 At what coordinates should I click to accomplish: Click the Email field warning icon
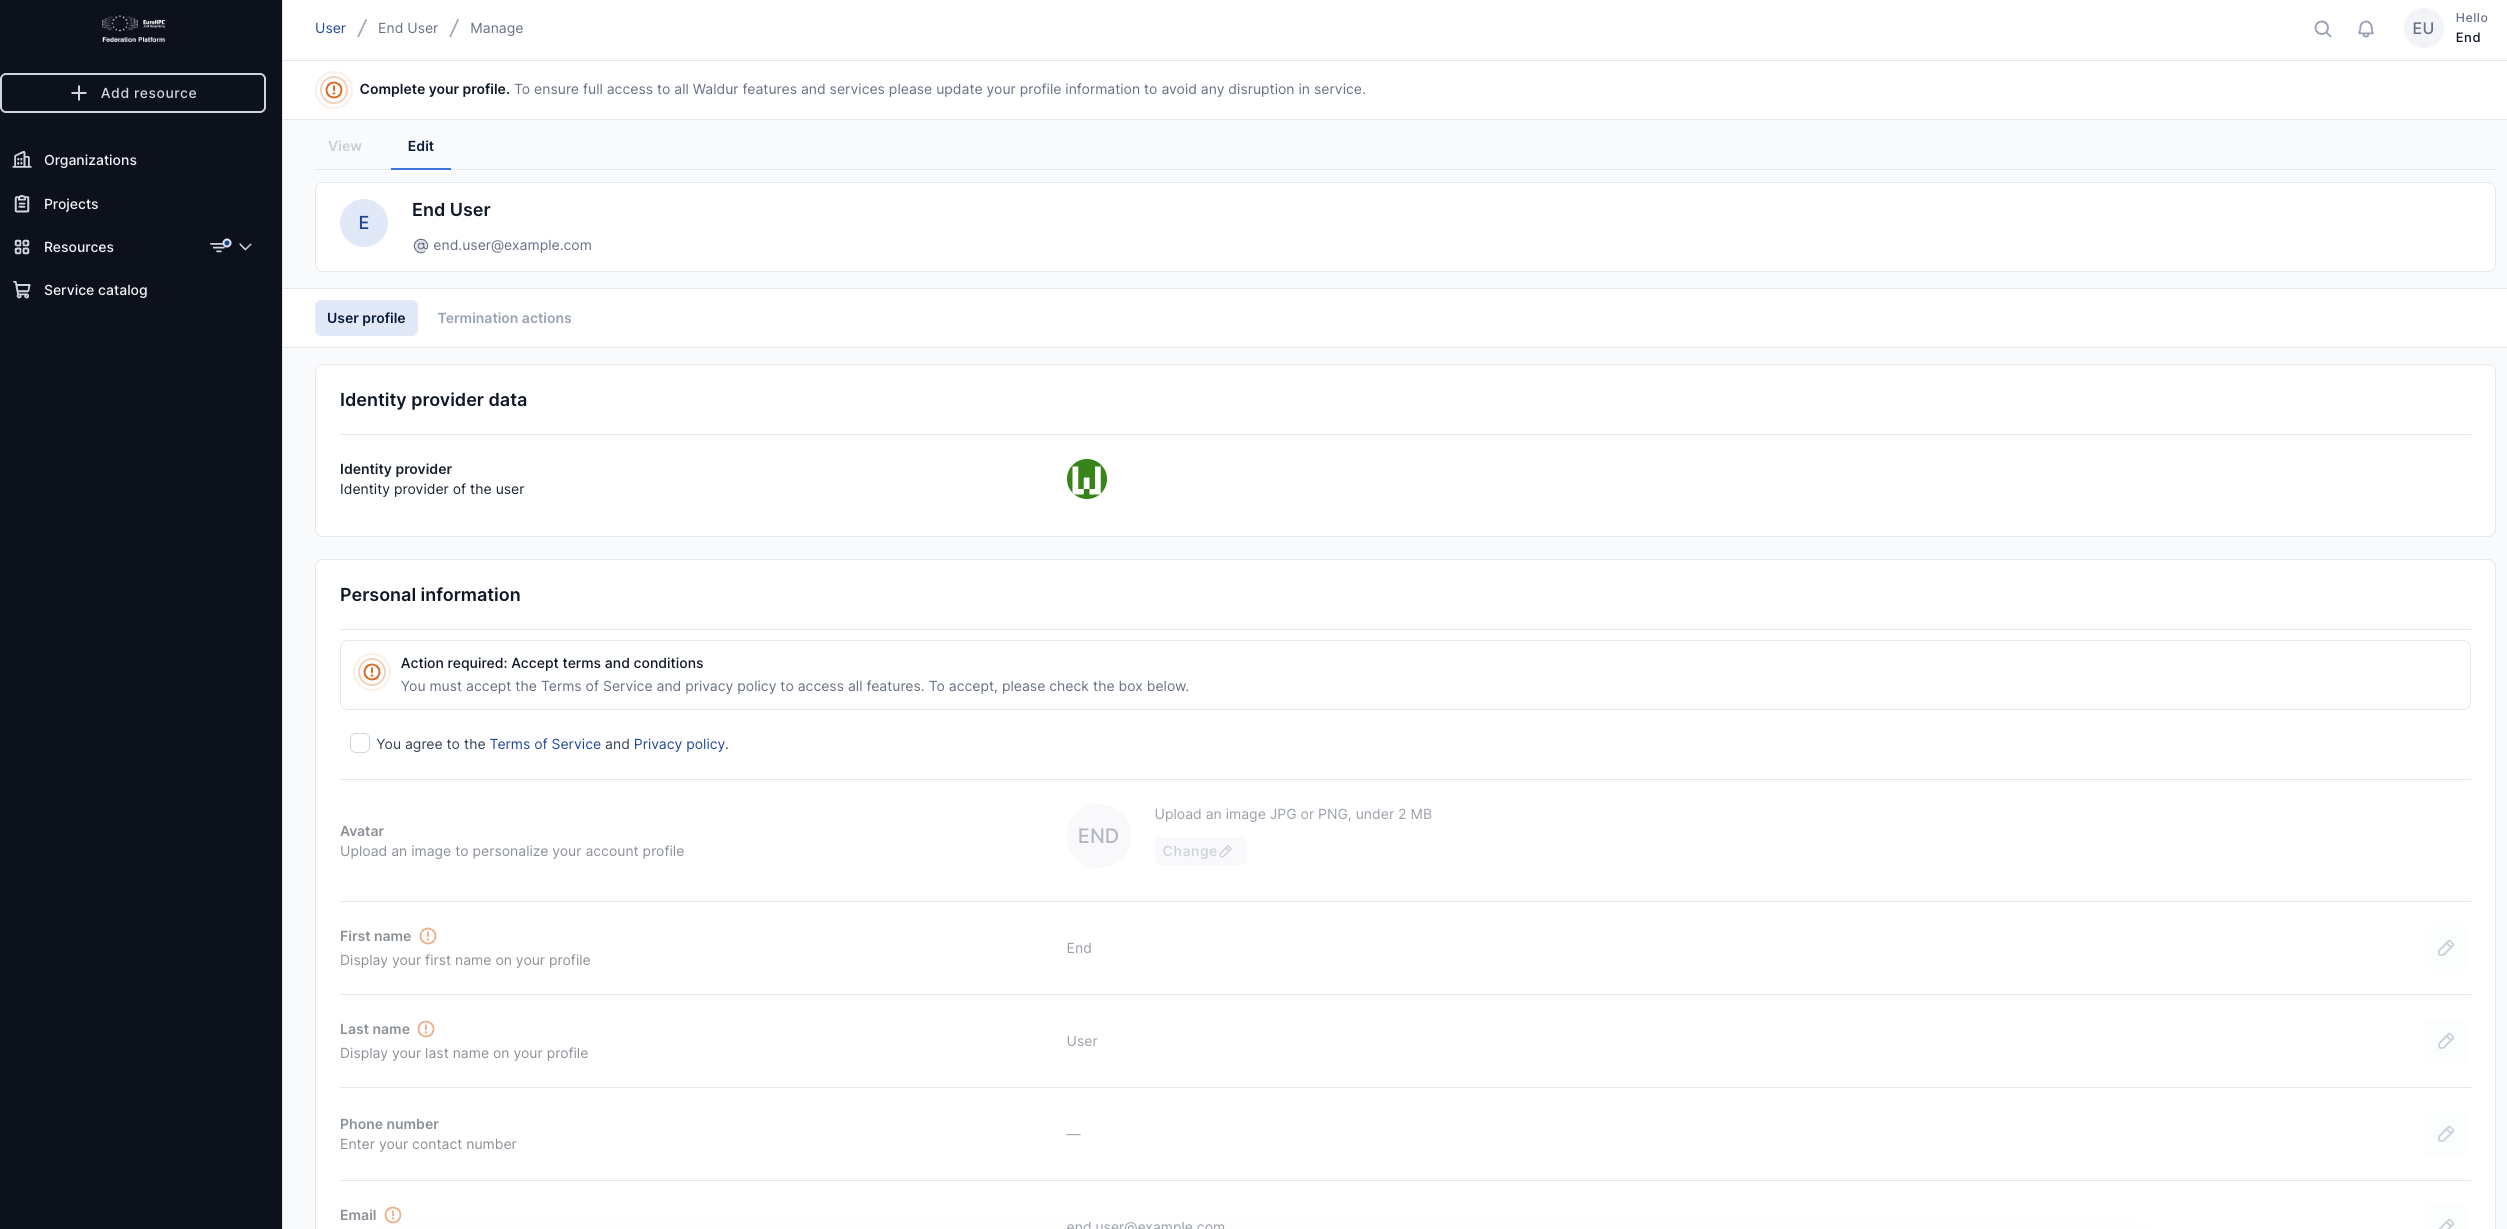point(393,1215)
